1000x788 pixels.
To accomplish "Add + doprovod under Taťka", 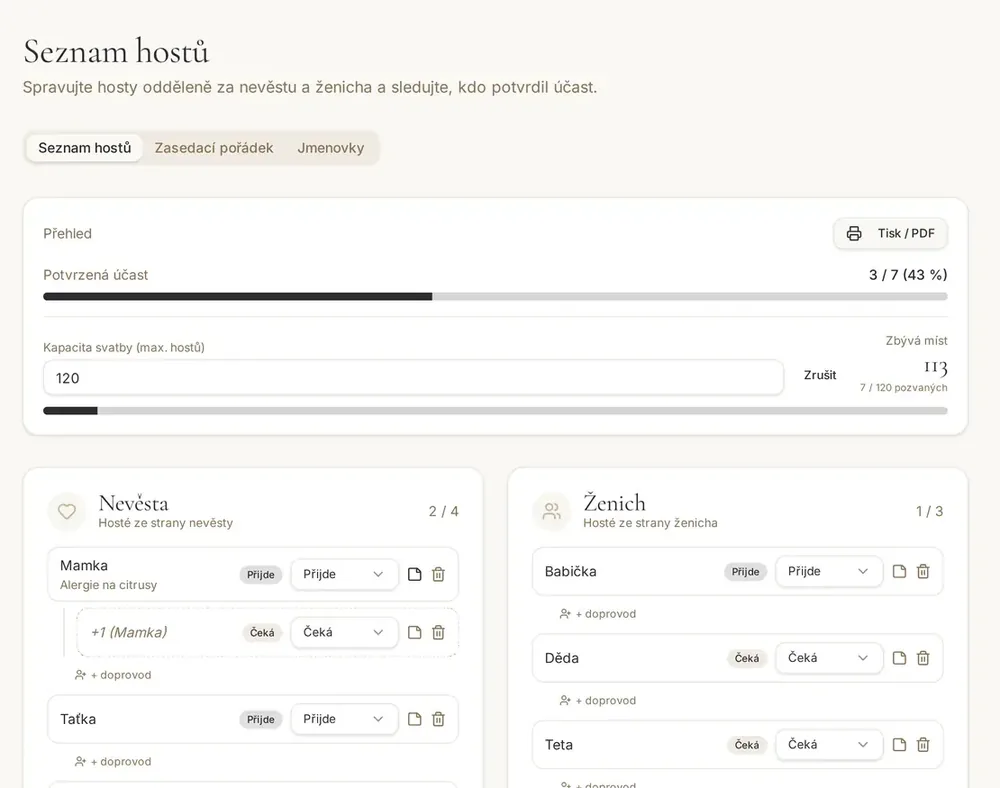I will tap(114, 761).
